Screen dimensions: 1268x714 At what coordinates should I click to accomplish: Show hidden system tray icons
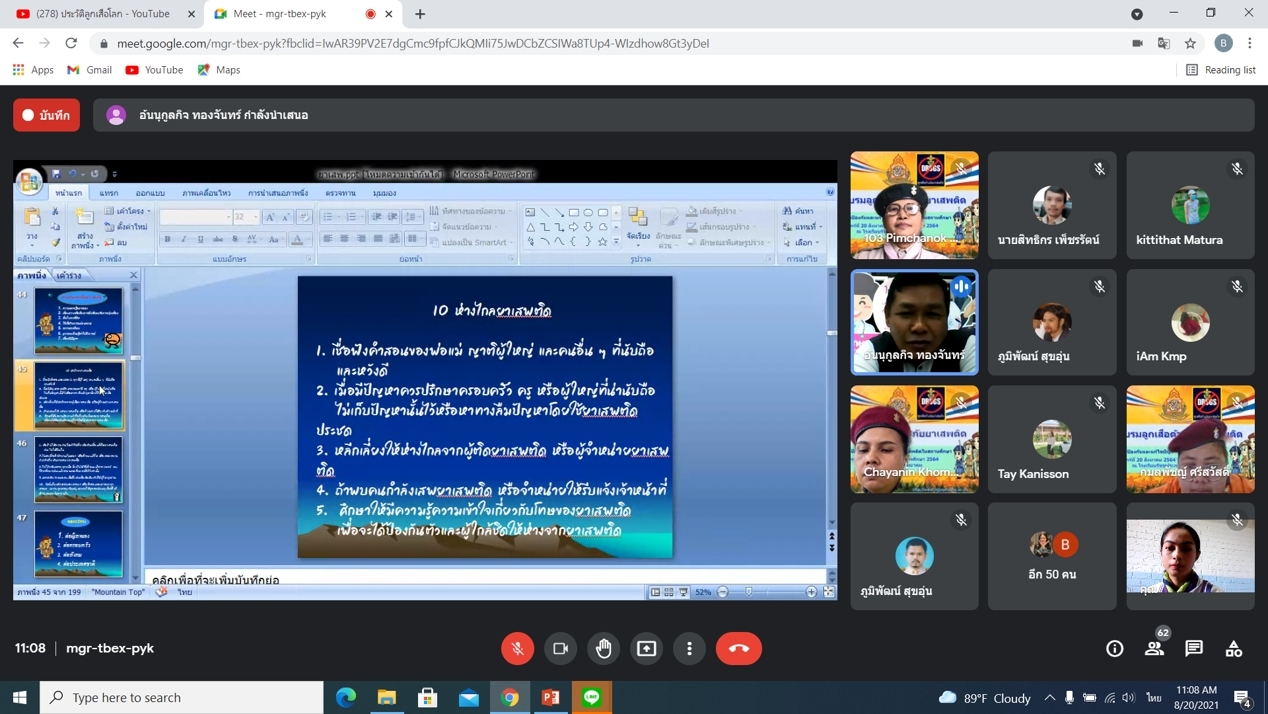pyautogui.click(x=1049, y=697)
